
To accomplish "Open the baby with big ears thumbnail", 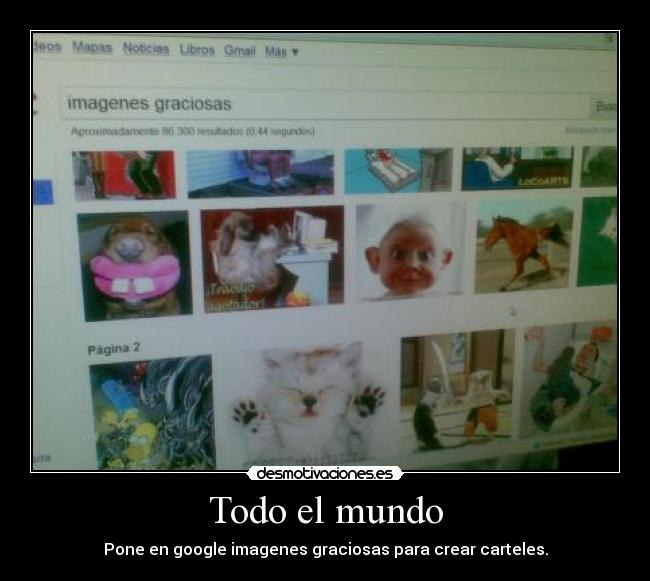I will (409, 252).
